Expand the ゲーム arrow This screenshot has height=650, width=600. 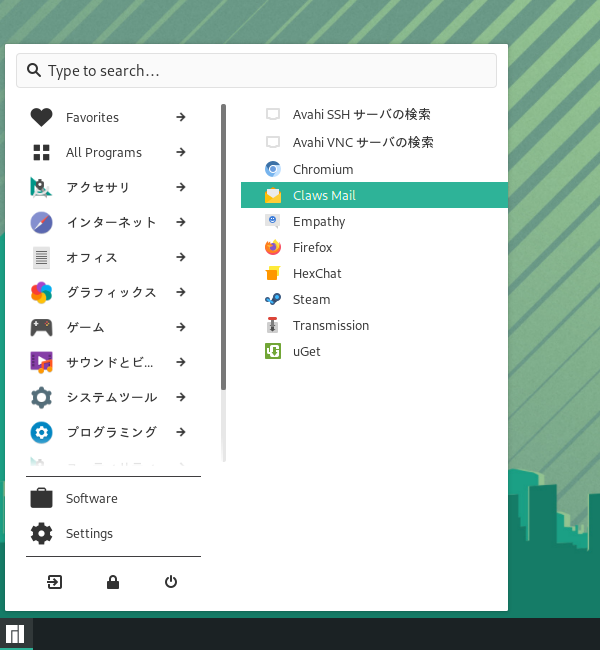coord(180,327)
